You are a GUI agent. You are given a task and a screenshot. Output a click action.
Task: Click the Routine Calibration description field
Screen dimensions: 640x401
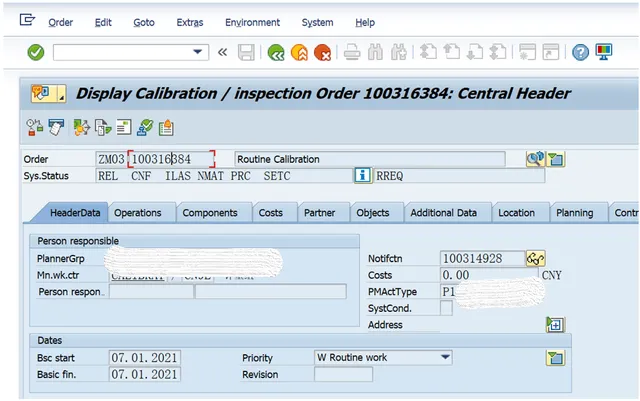coord(370,159)
